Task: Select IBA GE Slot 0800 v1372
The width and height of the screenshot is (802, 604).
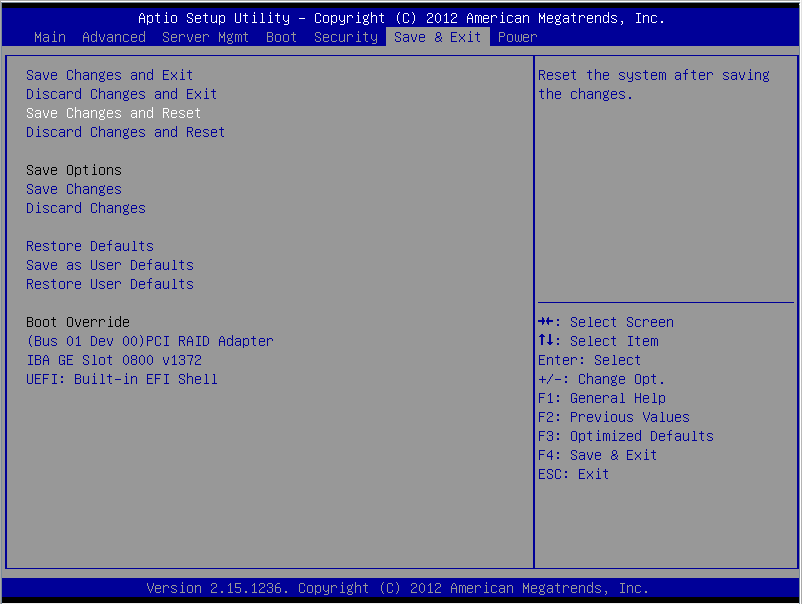Action: [x=114, y=360]
